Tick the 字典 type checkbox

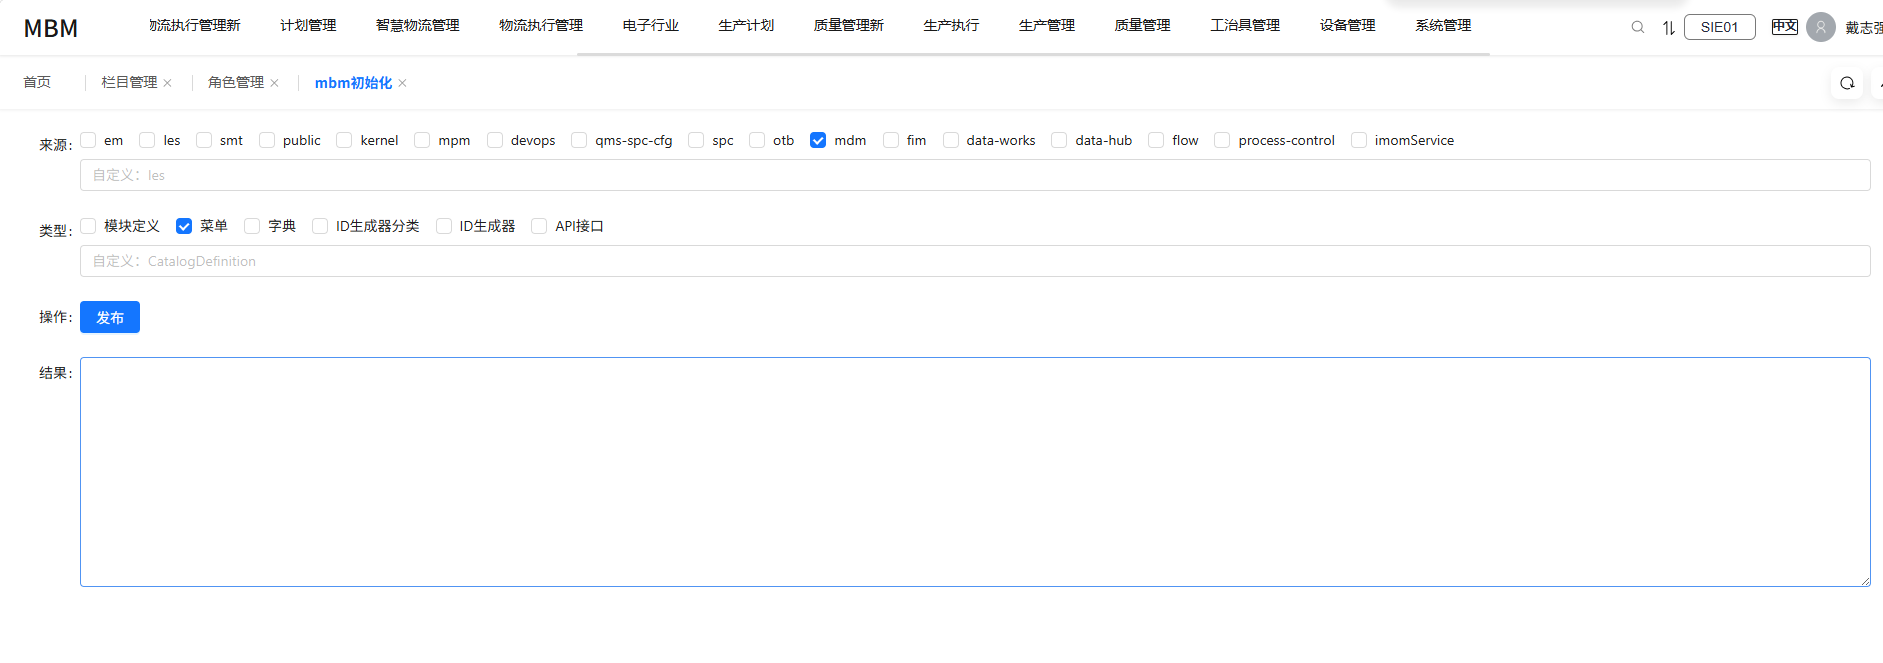tap(252, 226)
